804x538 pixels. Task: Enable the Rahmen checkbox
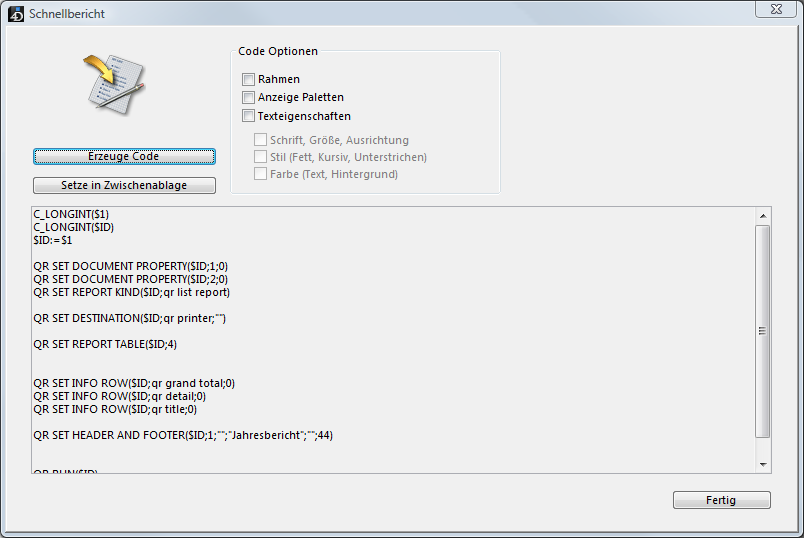point(248,79)
